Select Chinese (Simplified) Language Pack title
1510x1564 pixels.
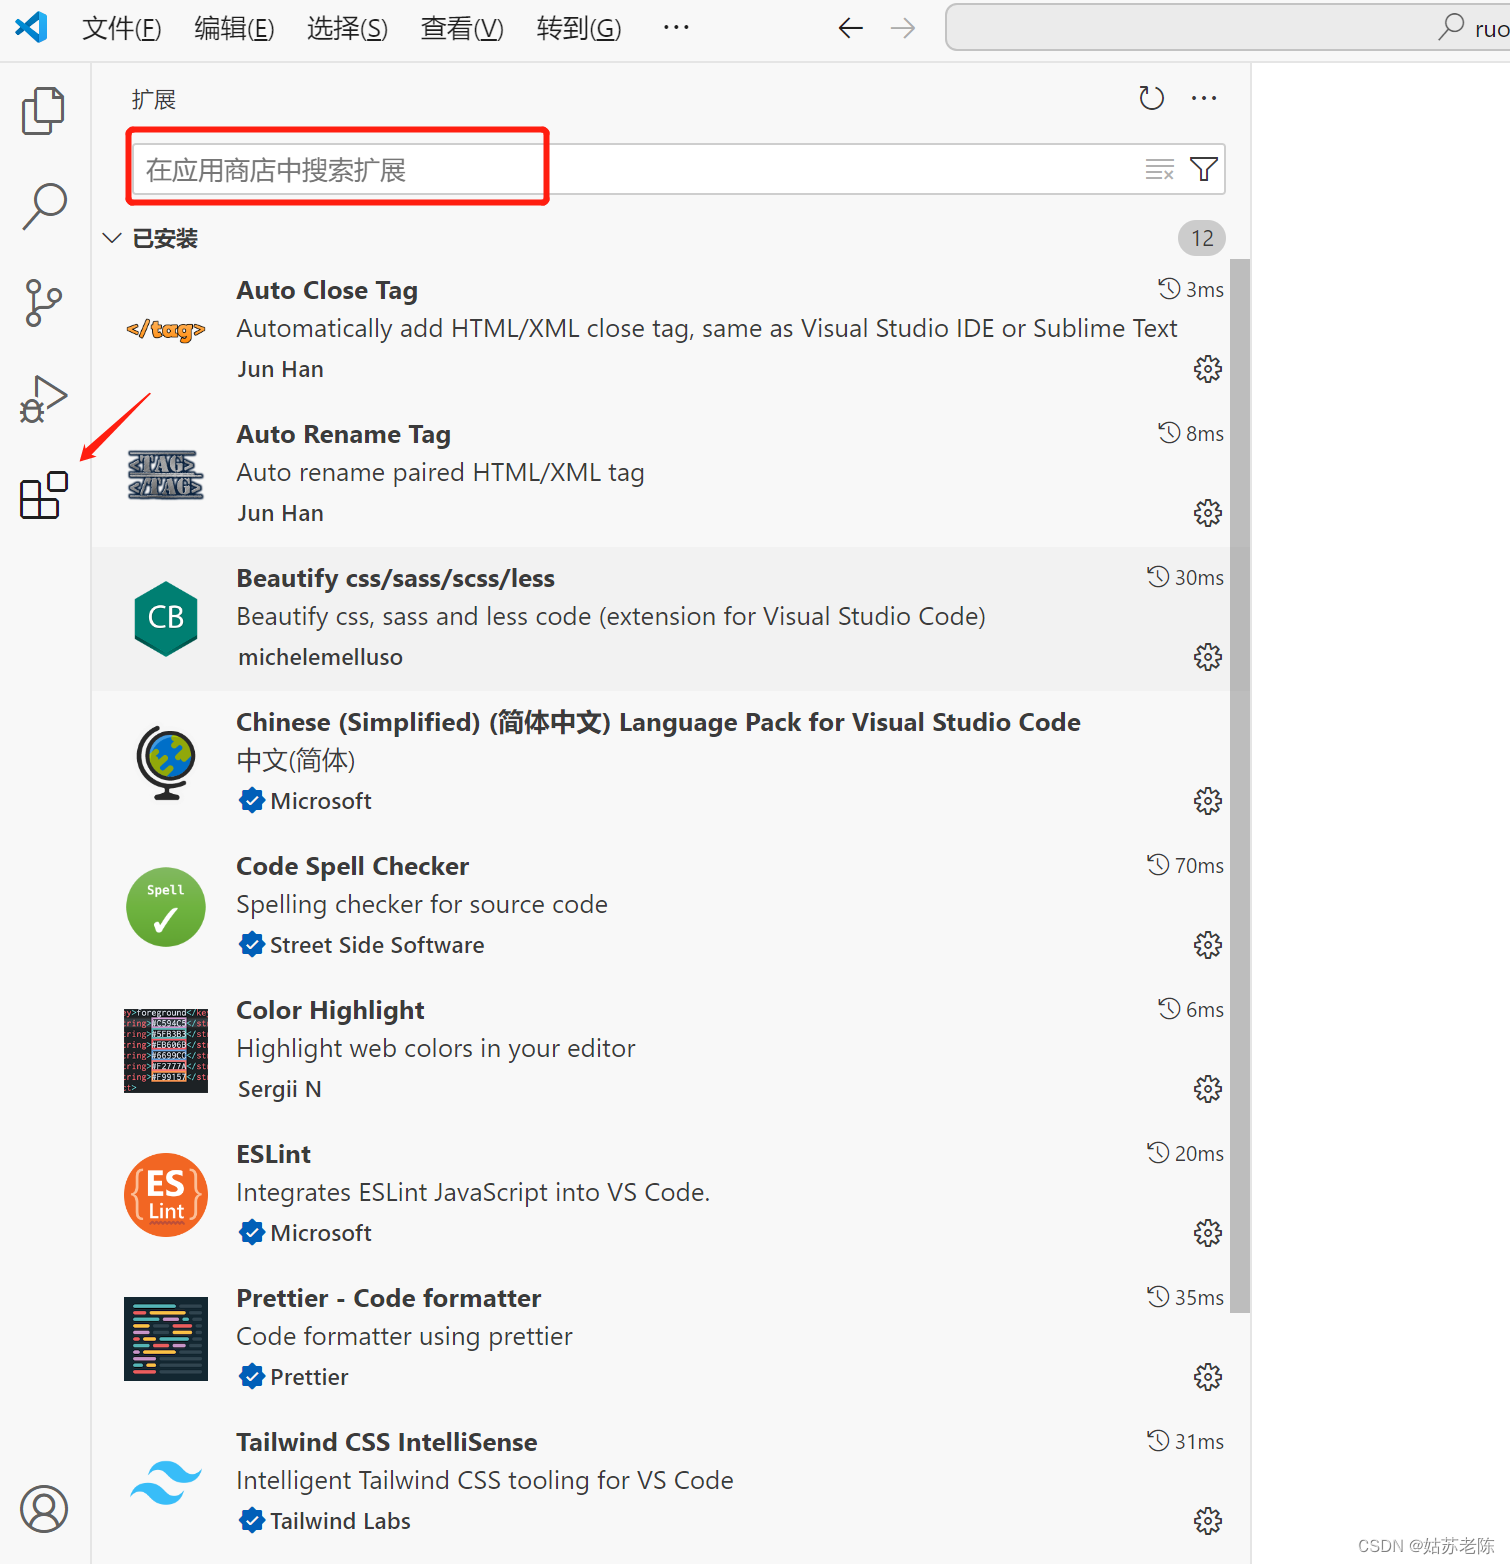click(x=658, y=722)
